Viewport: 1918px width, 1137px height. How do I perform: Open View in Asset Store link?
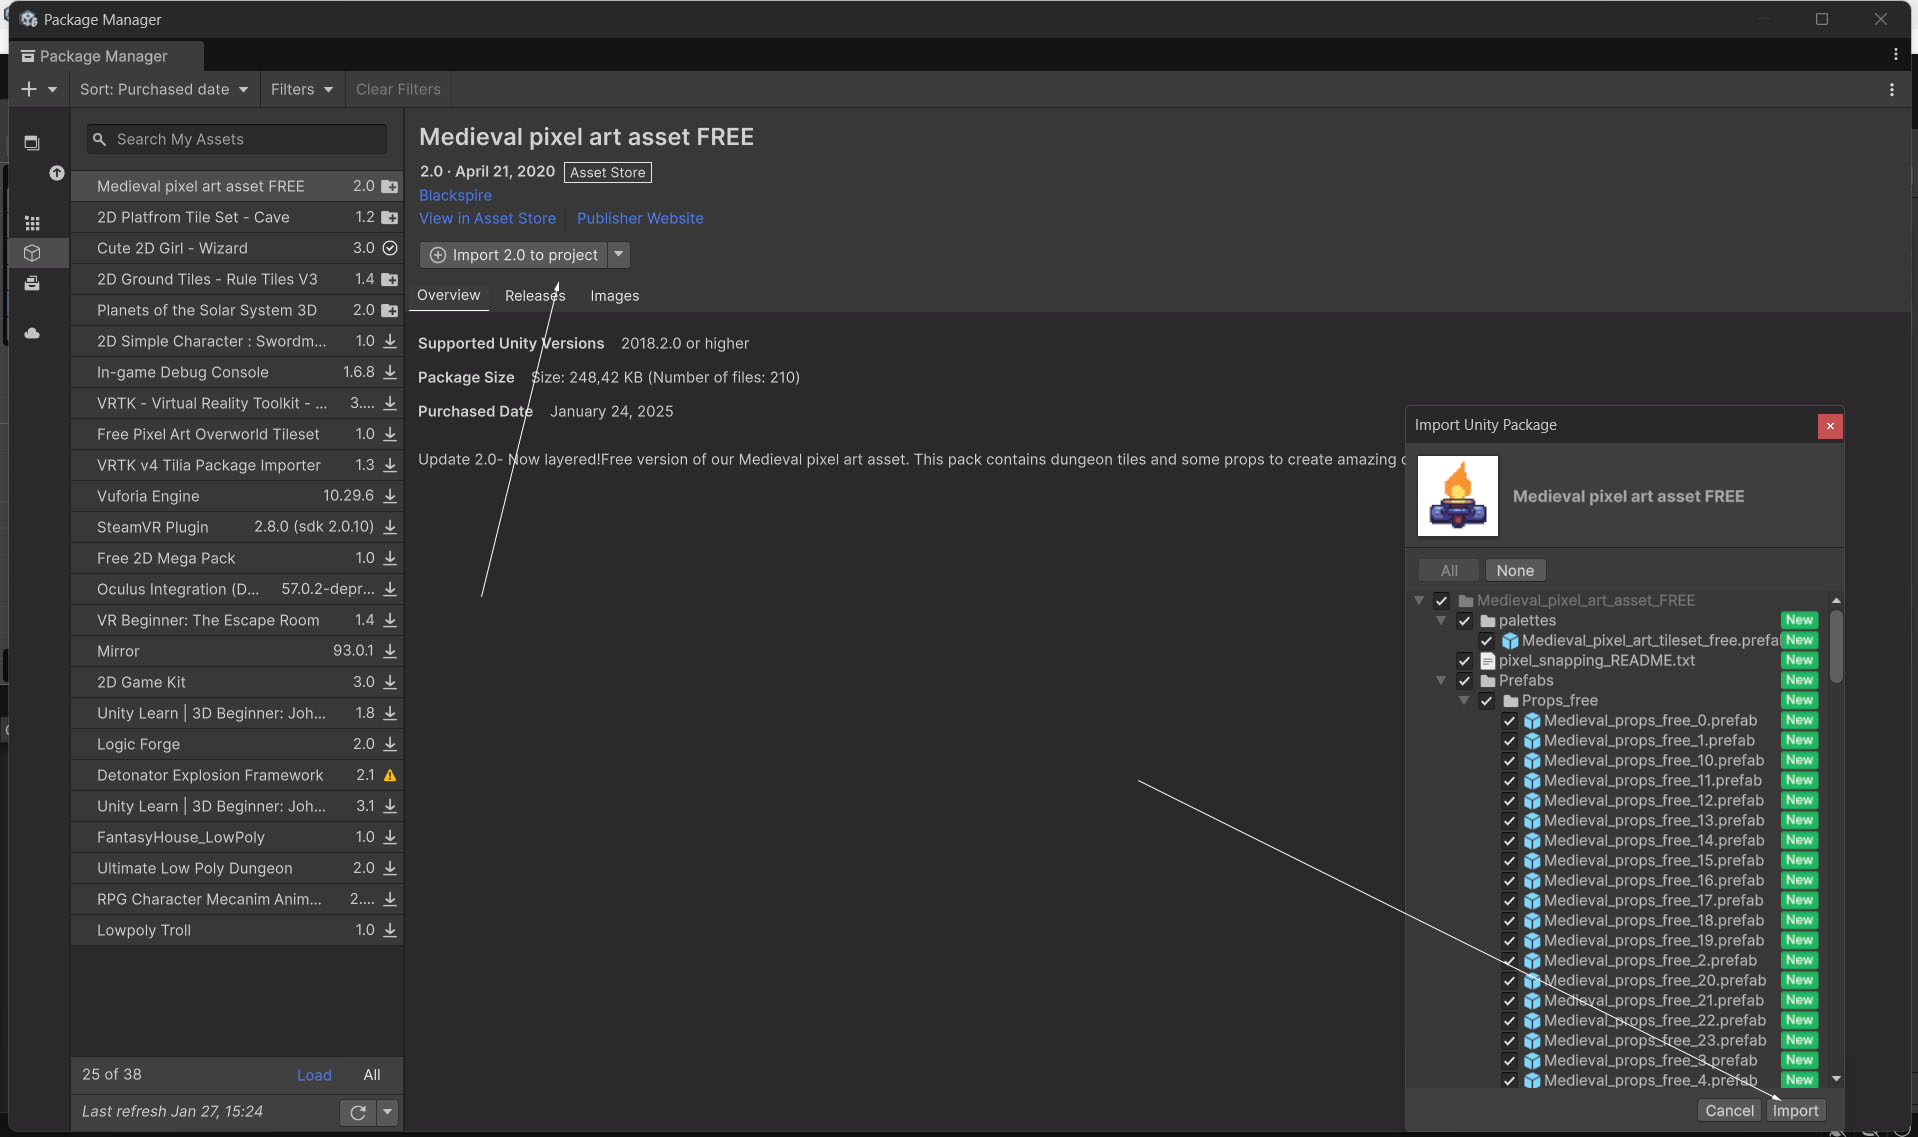coord(487,218)
